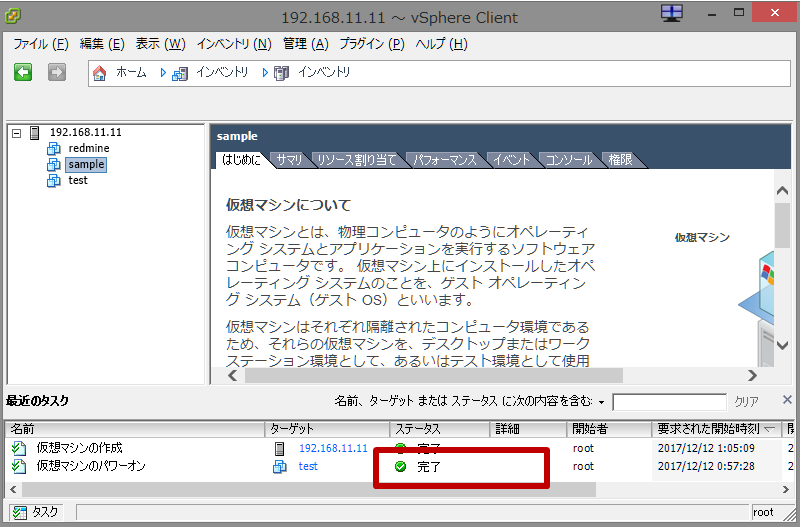Click the test target link
This screenshot has width=804, height=527.
[308, 467]
